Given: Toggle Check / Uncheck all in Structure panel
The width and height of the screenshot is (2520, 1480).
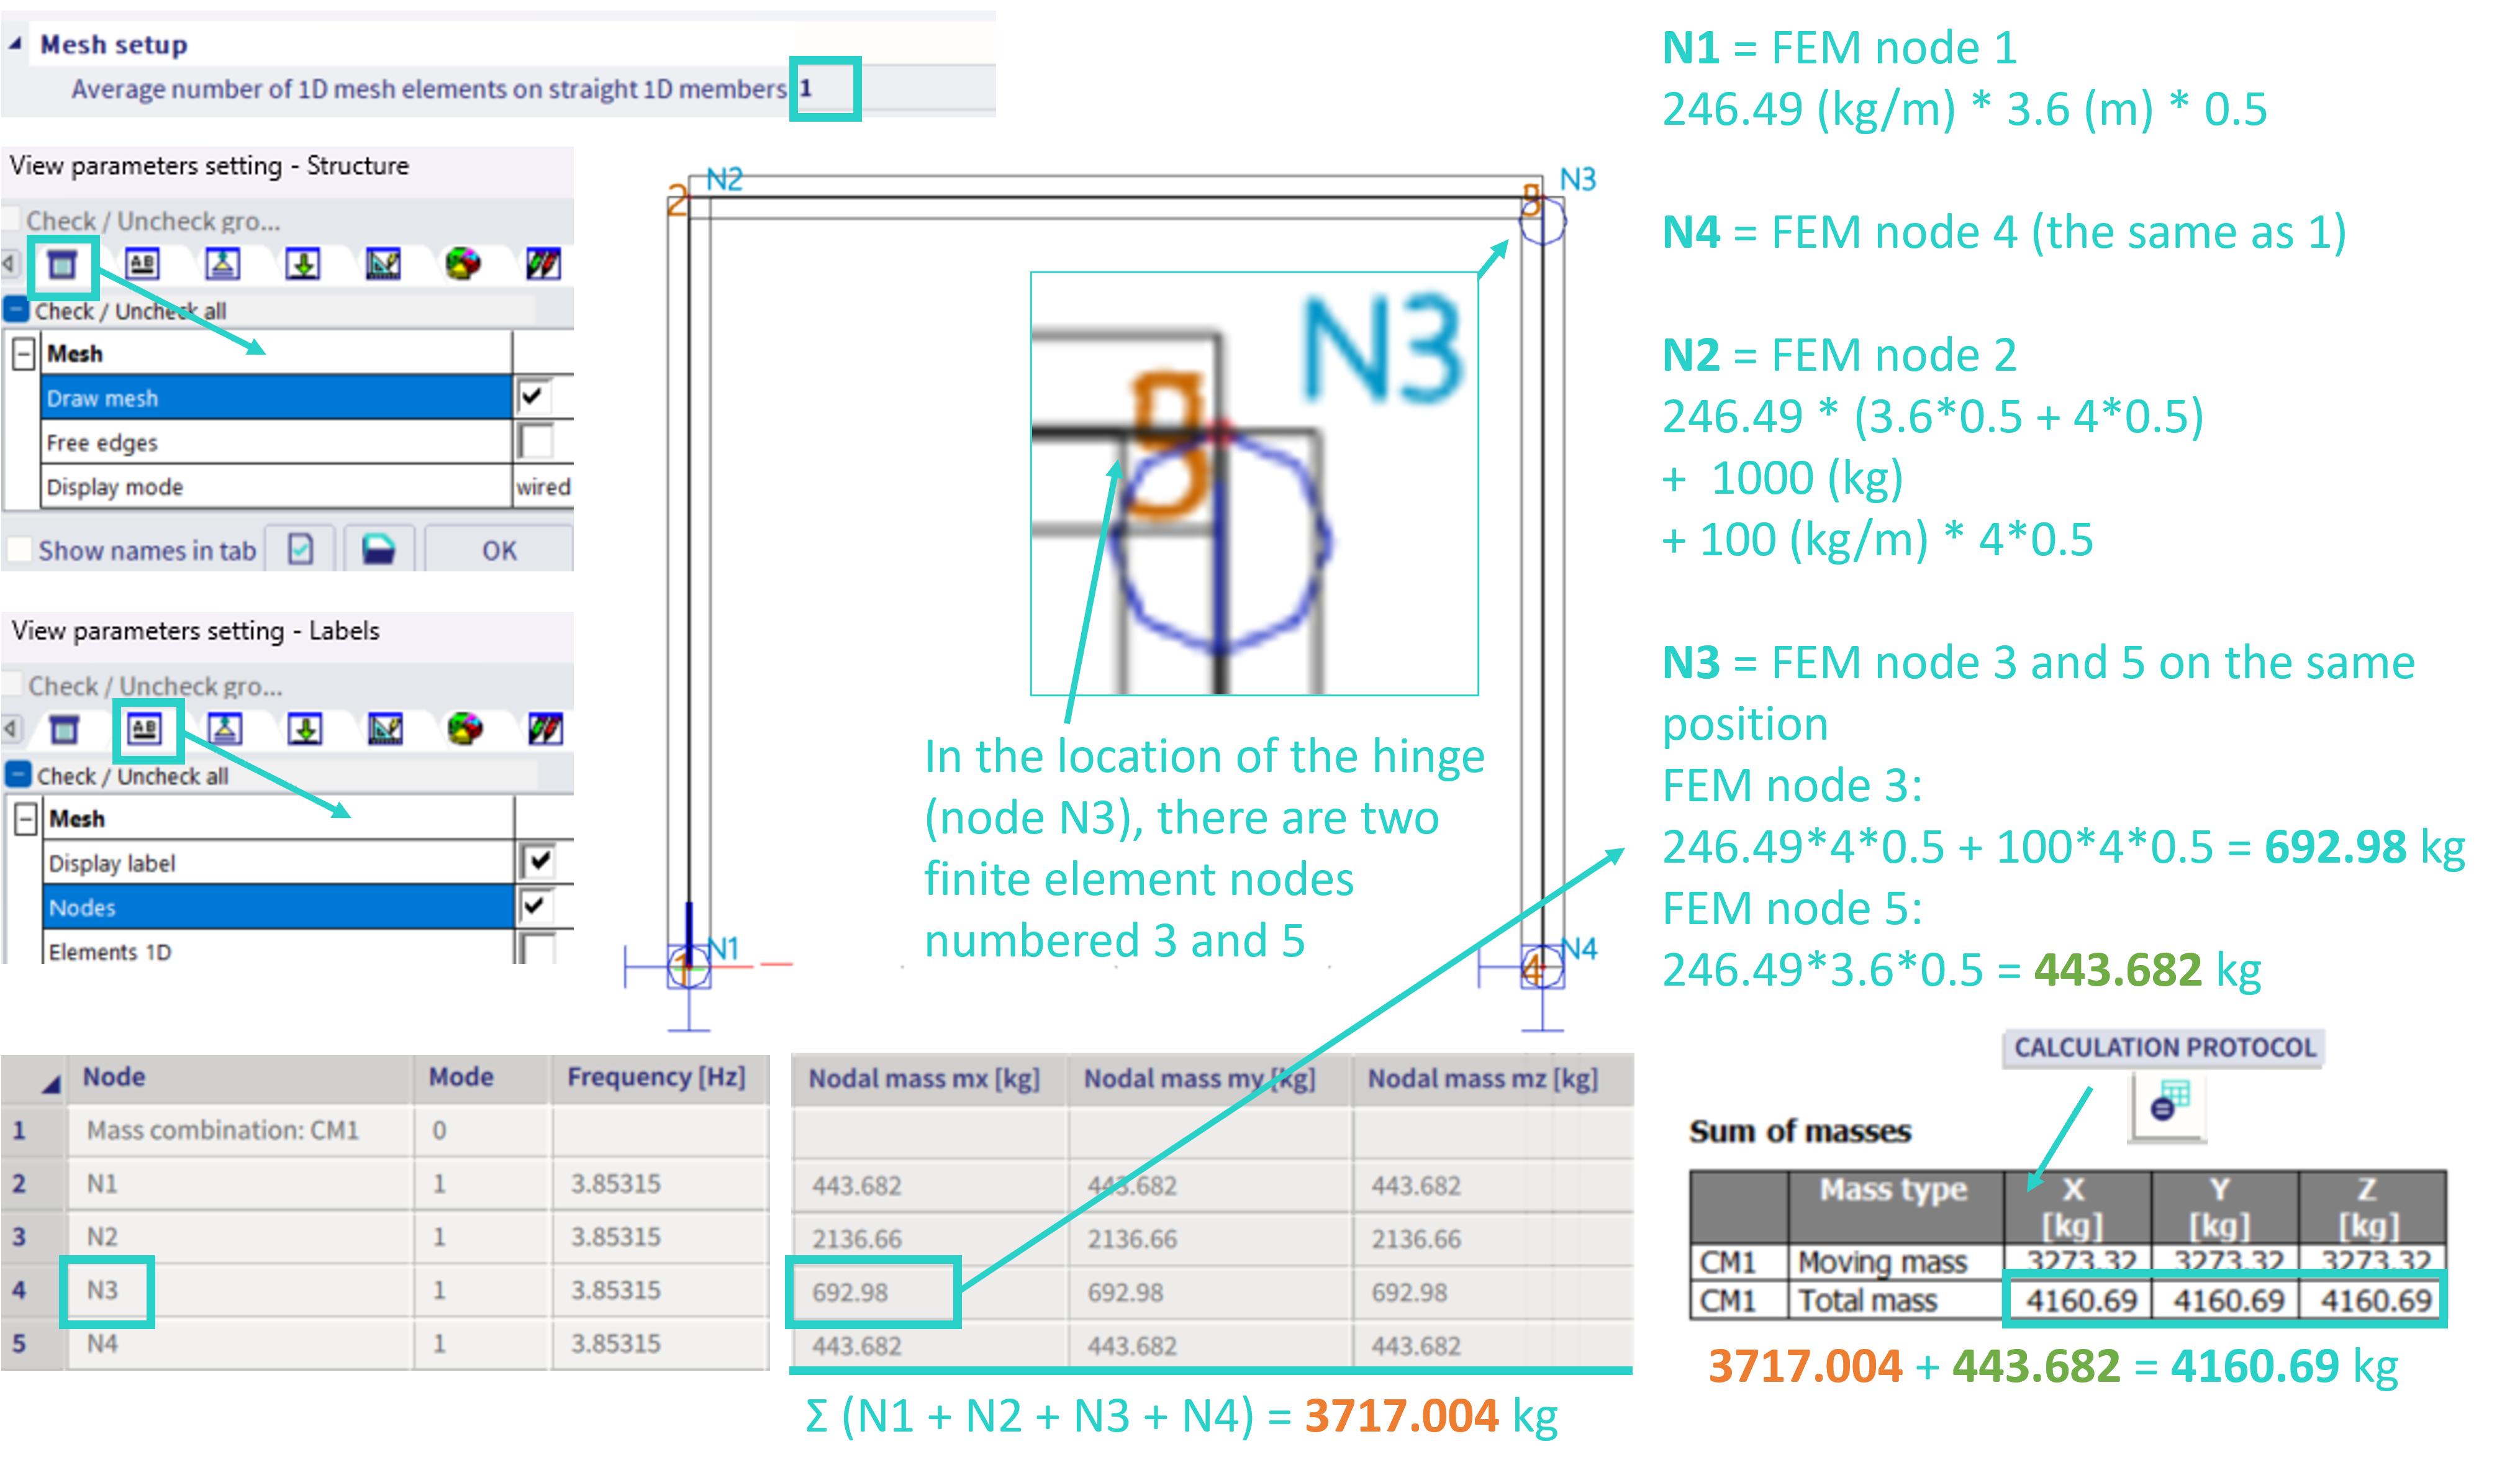Looking at the screenshot, I should [x=16, y=309].
